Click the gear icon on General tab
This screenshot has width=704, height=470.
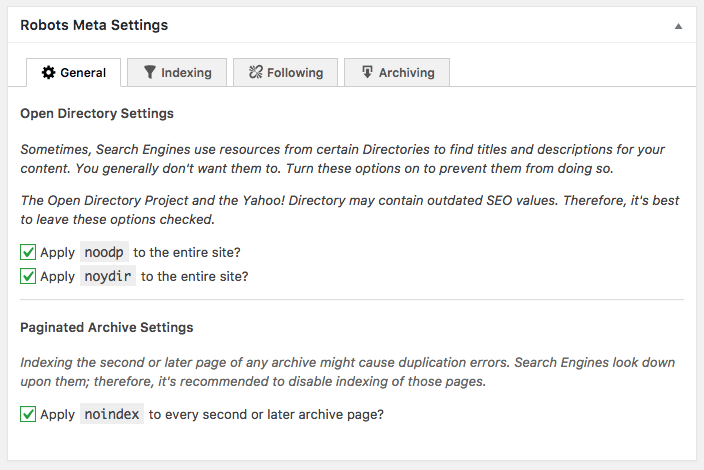coord(48,72)
